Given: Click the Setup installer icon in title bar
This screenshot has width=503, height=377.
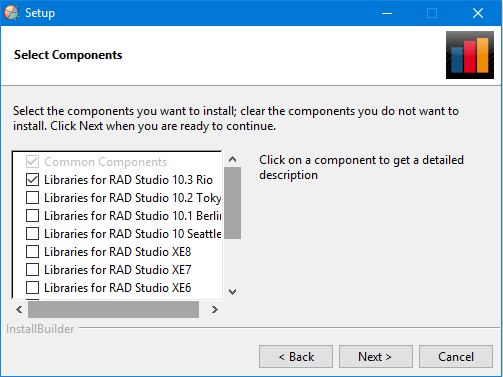Looking at the screenshot, I should (x=12, y=13).
